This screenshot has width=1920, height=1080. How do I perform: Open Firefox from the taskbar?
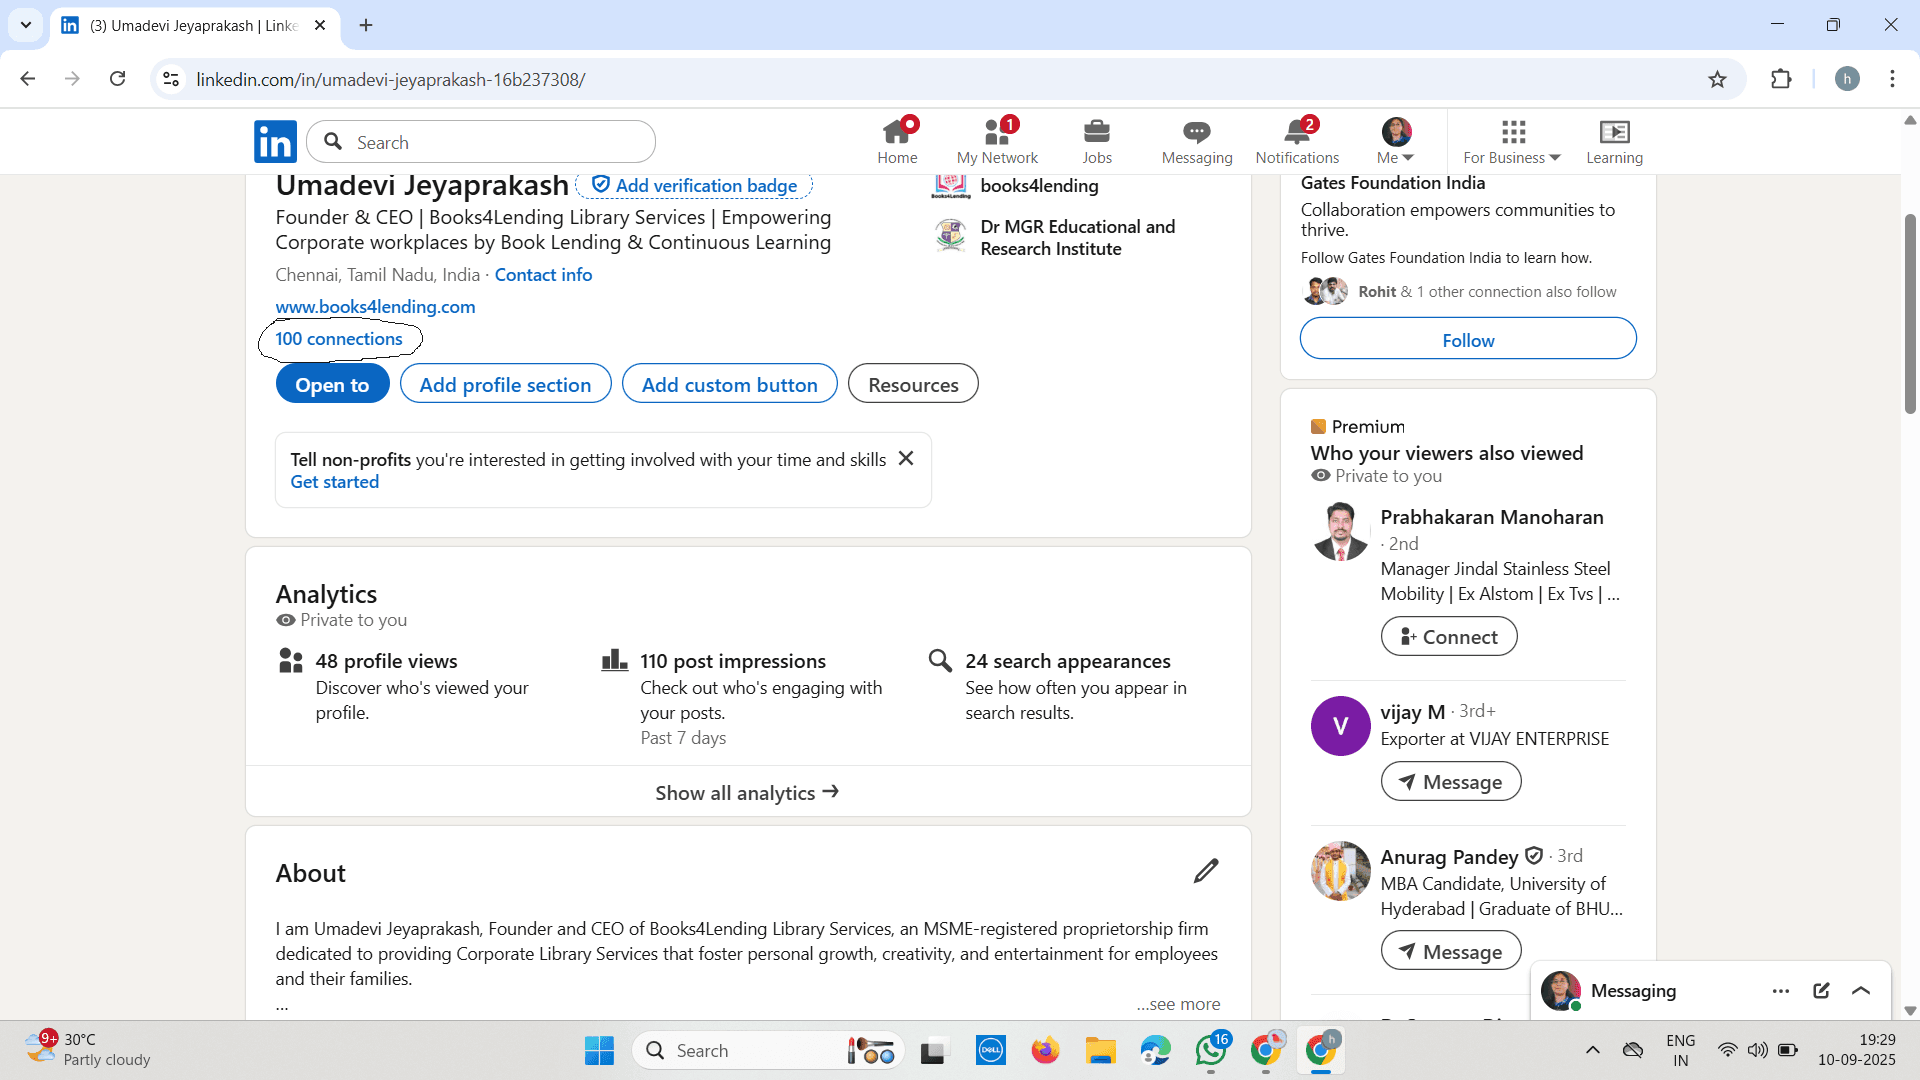[x=1045, y=1050]
